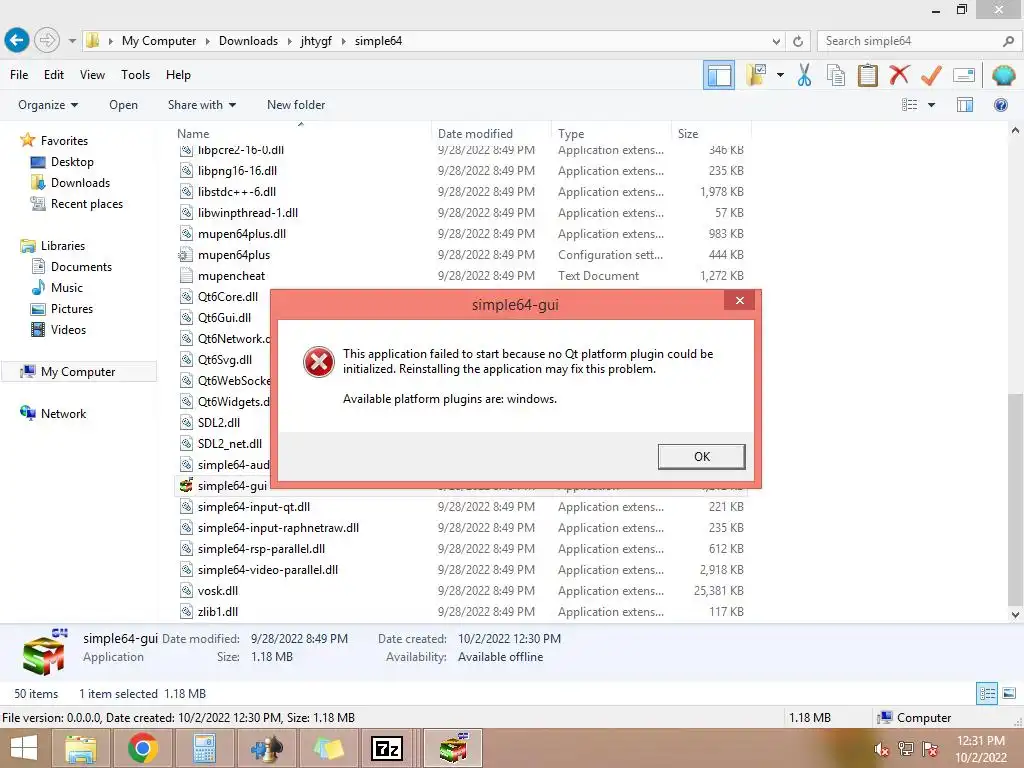Sort by the Name column header
The image size is (1024, 768).
pos(193,134)
